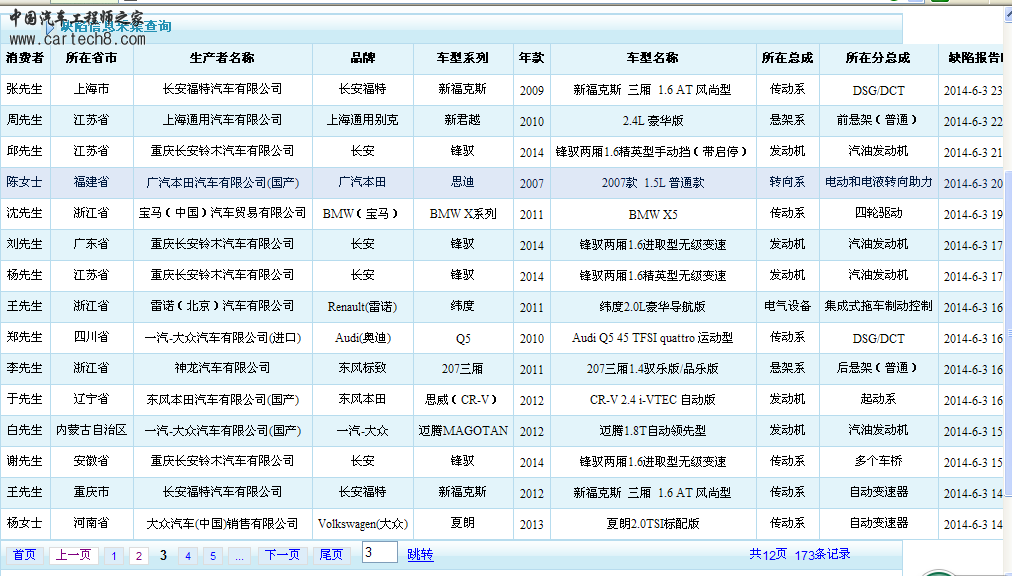Click 集成式拖车制动控制 sub-assembly cell
Screen dimensions: 1012x576
coord(878,307)
